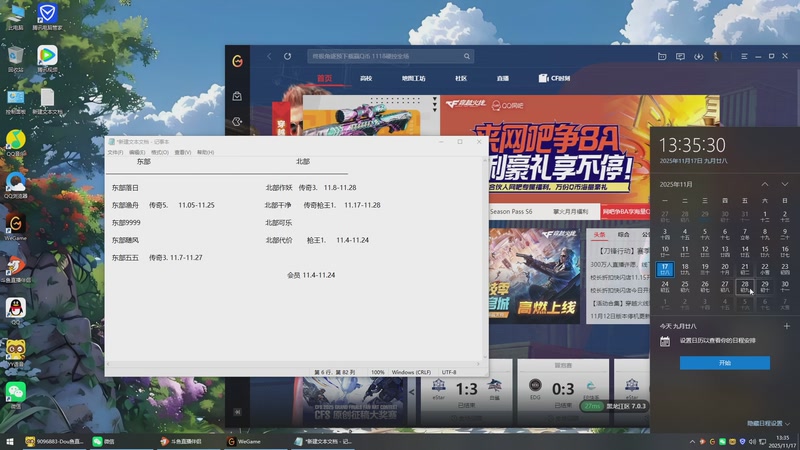Click the WeGame logo in the sidebar
Screen dimensions: 800x450
pos(237,61)
